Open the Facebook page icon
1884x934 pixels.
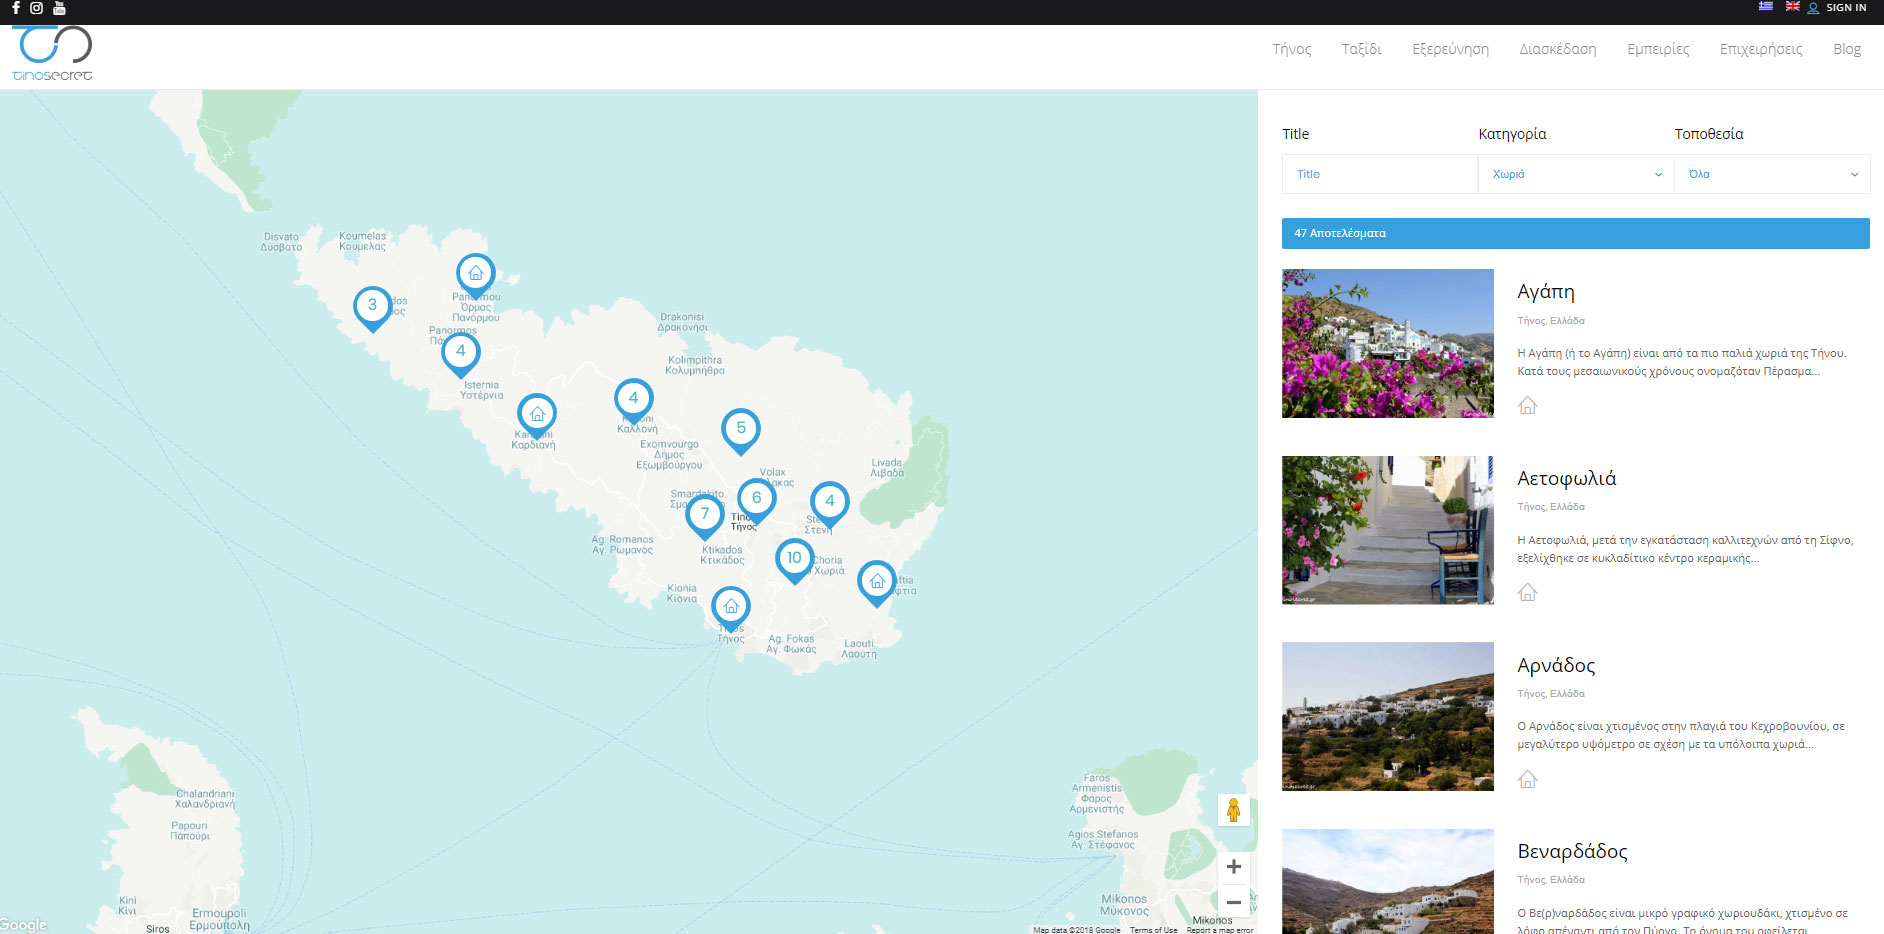pos(16,8)
